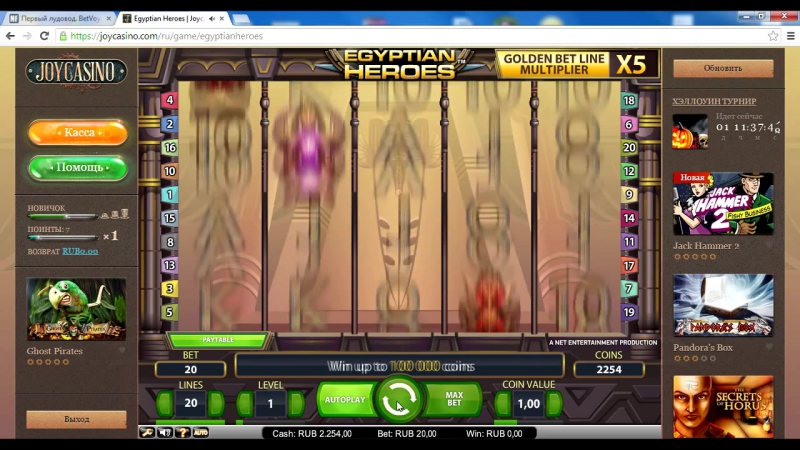The image size is (800, 450).
Task: Open game help question mark icon
Action: 182,433
